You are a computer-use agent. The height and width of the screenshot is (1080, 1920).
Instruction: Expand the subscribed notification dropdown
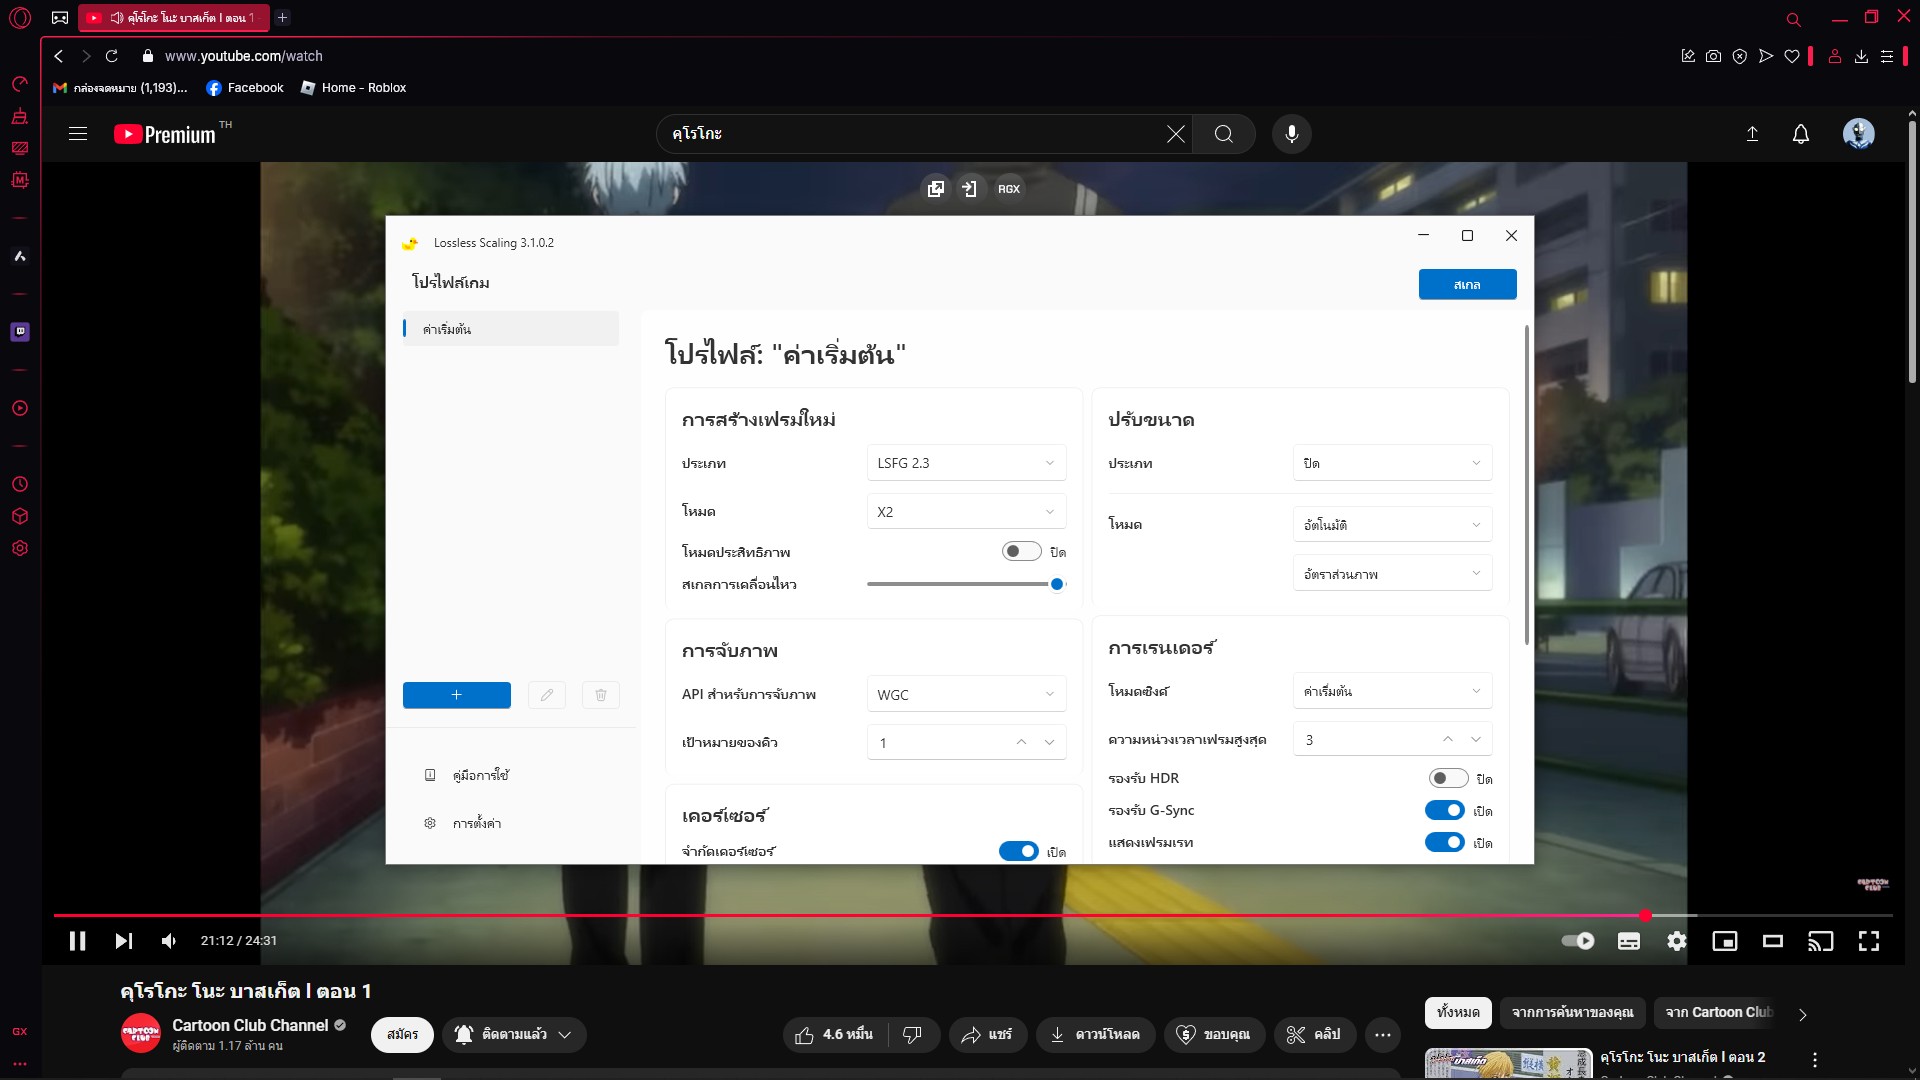point(514,1035)
